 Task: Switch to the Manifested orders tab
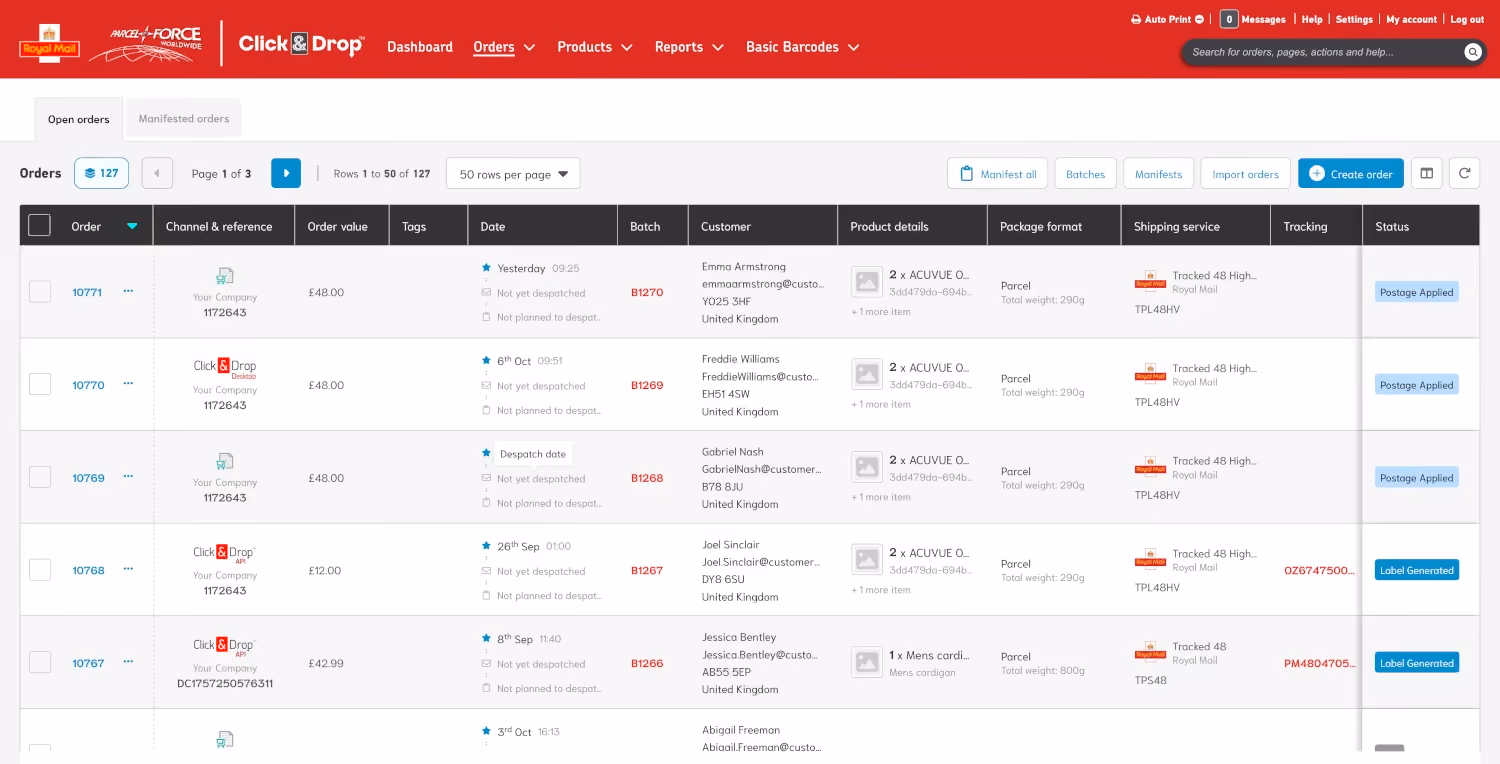click(x=184, y=118)
